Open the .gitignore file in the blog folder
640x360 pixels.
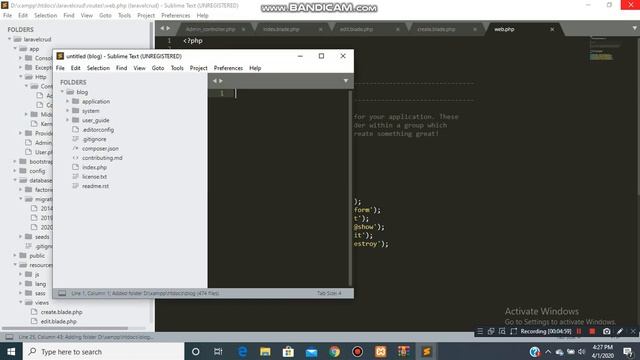94,139
